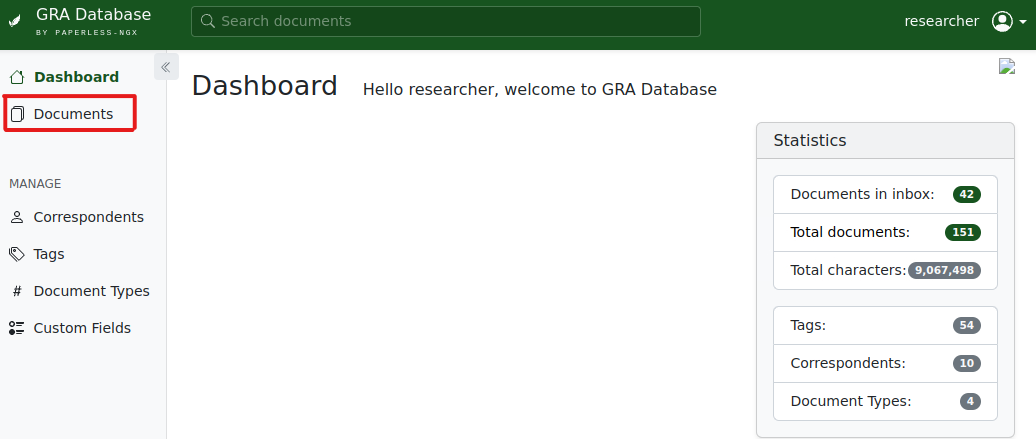
Task: Click the Tags label icon
Action: 17,254
